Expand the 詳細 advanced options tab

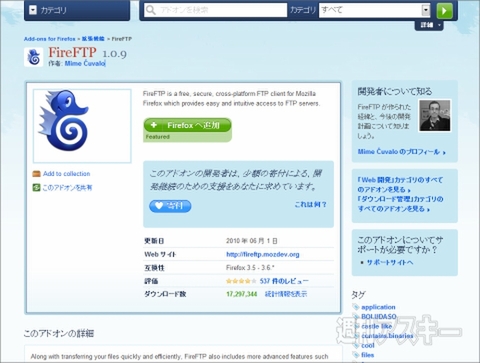pyautogui.click(x=429, y=25)
